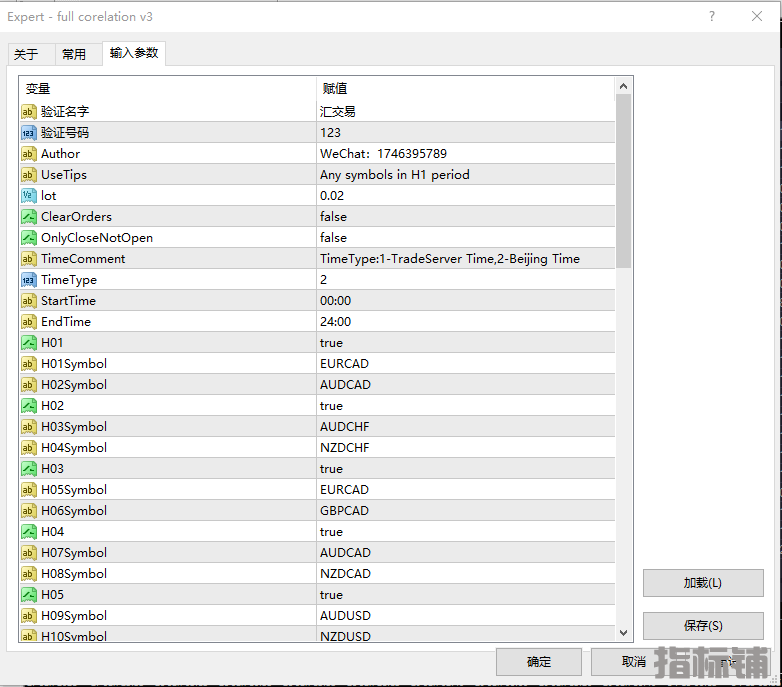Switch to the 关于 tab

click(26, 54)
